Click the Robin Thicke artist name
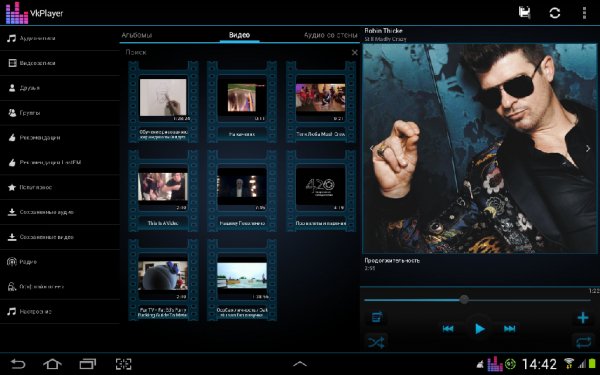The height and width of the screenshot is (375, 600). [383, 31]
